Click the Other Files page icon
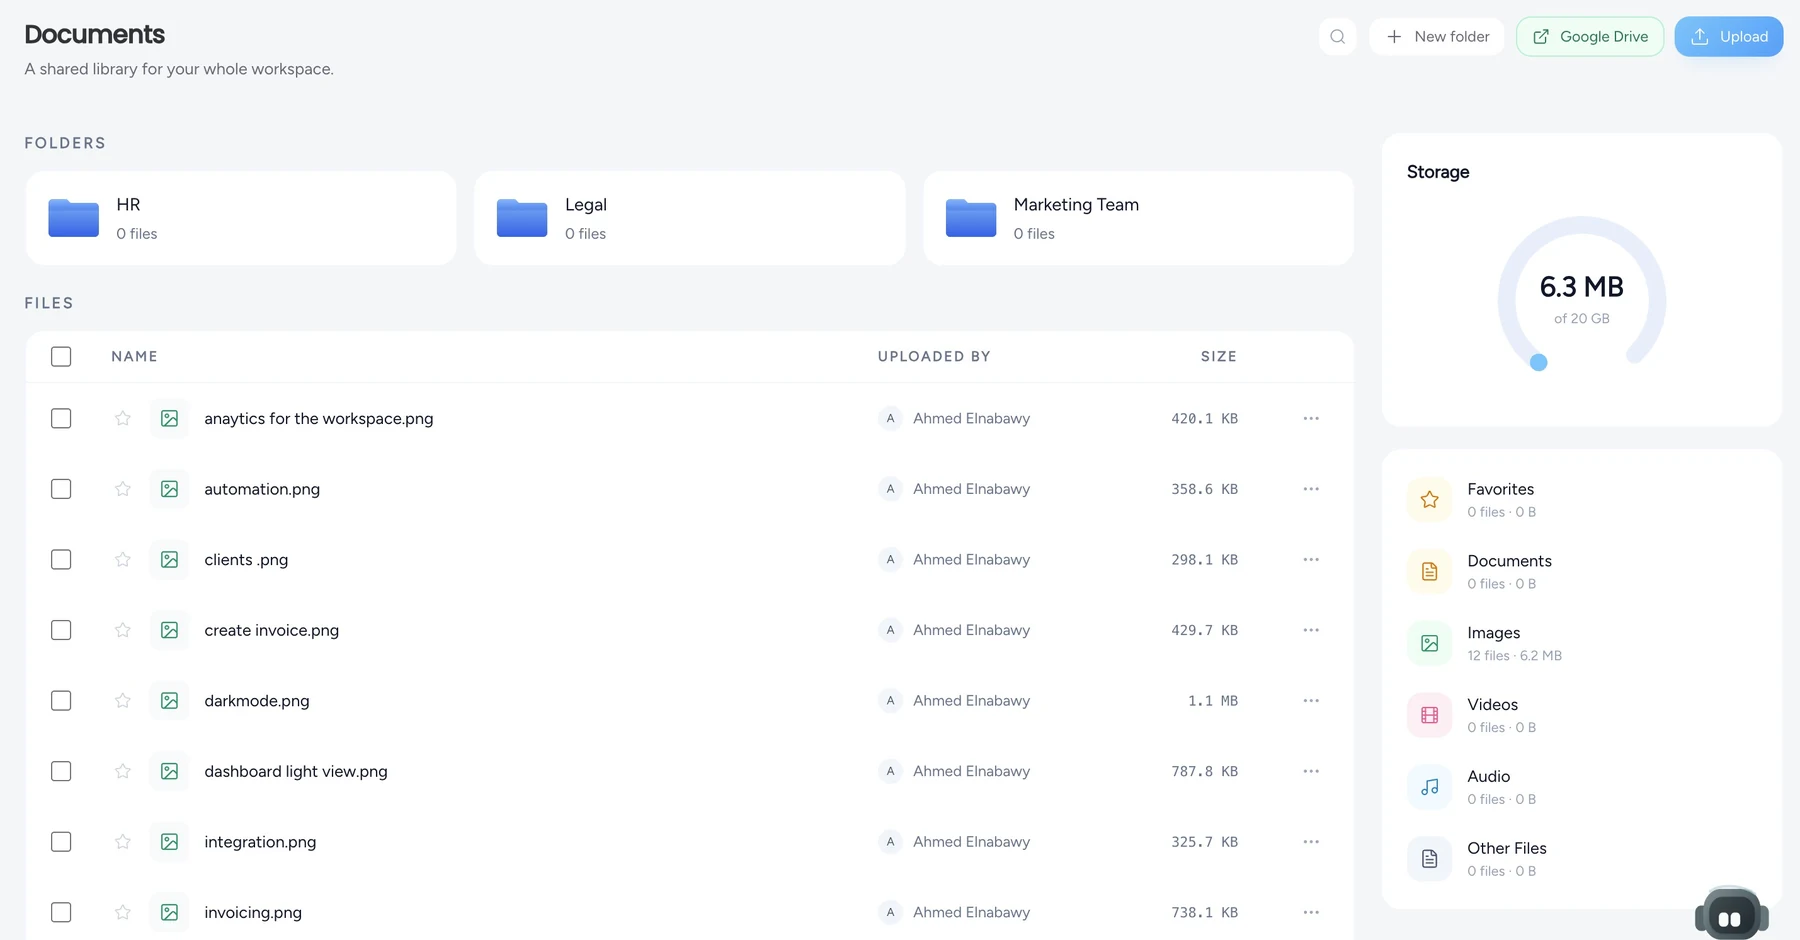The image size is (1800, 940). (1430, 859)
